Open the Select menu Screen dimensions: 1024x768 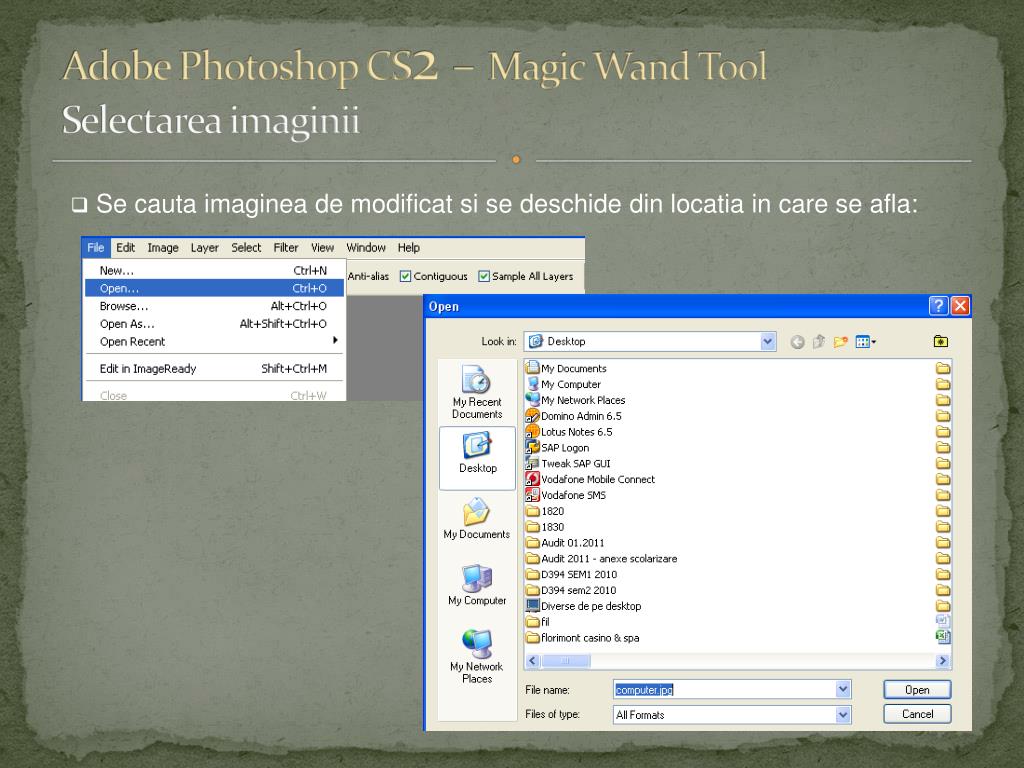pos(246,248)
